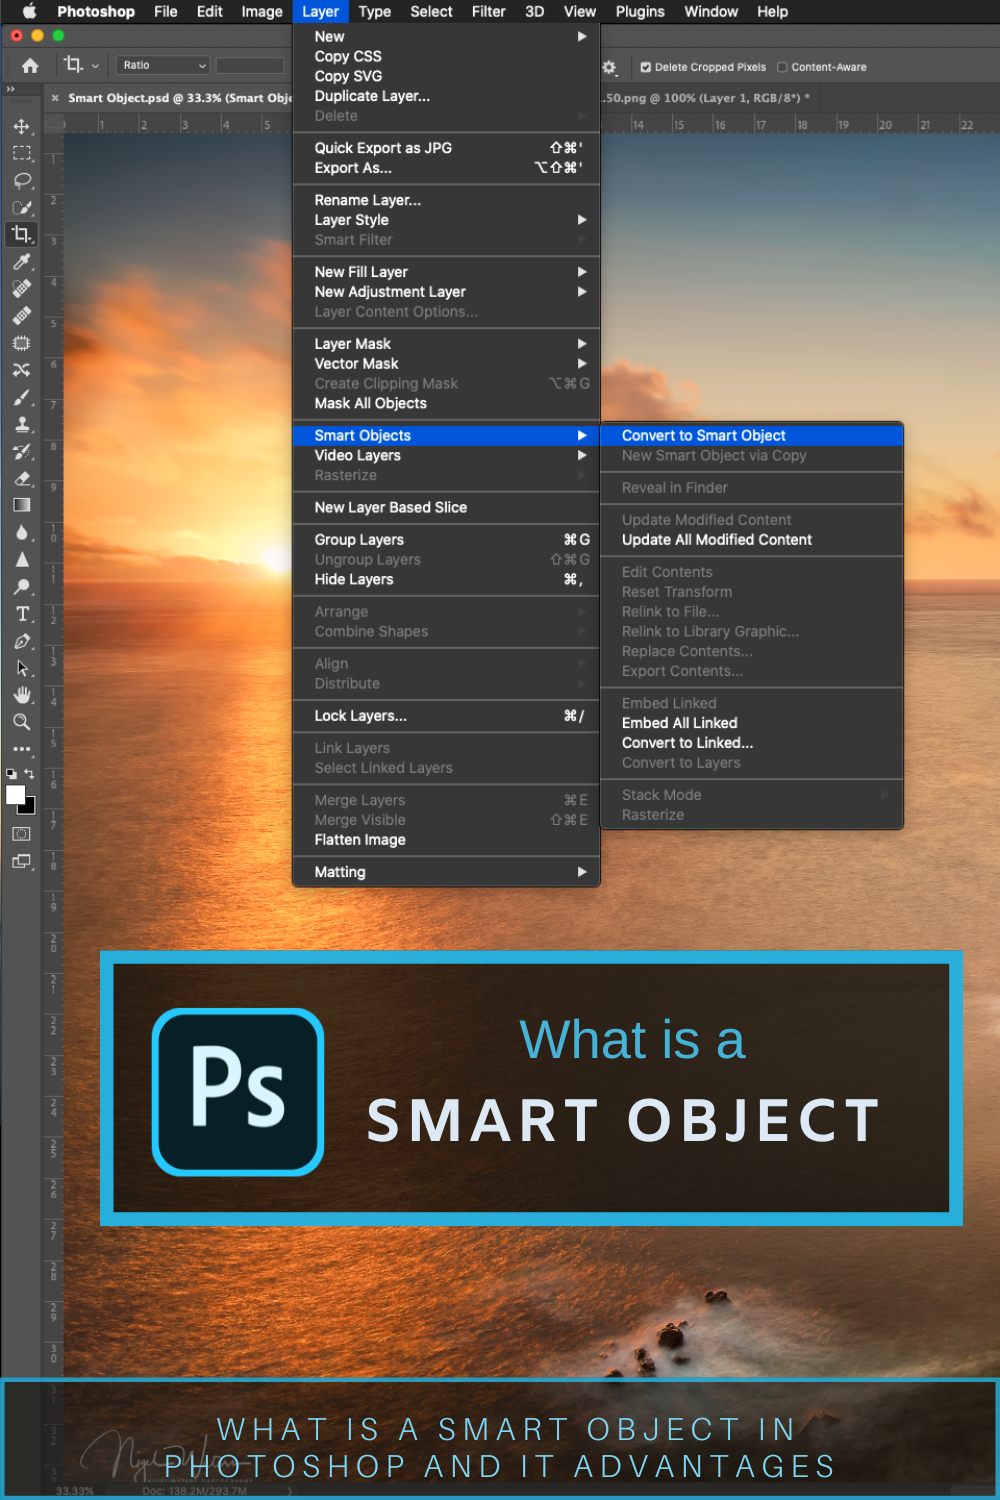Select the Zoom tool
1000x1500 pixels.
(22, 722)
